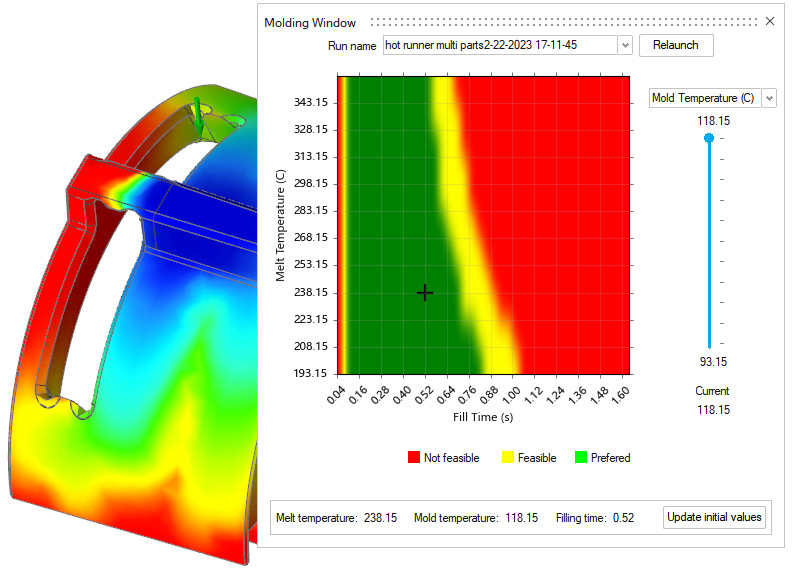Expand the Run name dropdown arrow
Screen dimensions: 797x580
point(625,46)
